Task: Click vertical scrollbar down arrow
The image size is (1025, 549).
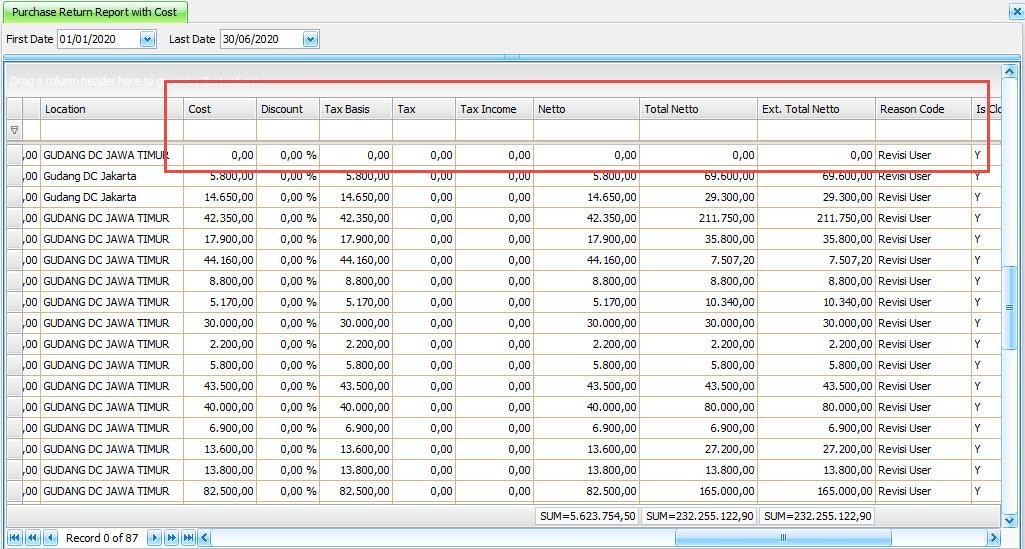Action: pyautogui.click(x=1010, y=520)
